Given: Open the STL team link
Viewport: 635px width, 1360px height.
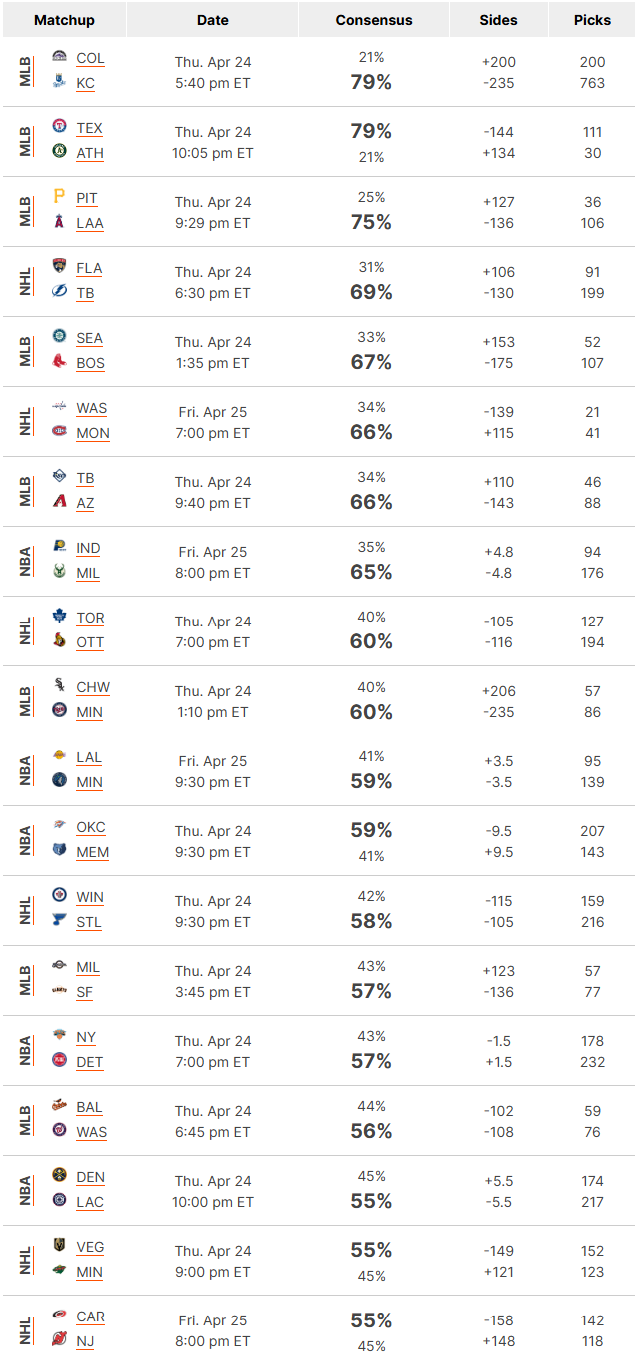Looking at the screenshot, I should (x=88, y=923).
